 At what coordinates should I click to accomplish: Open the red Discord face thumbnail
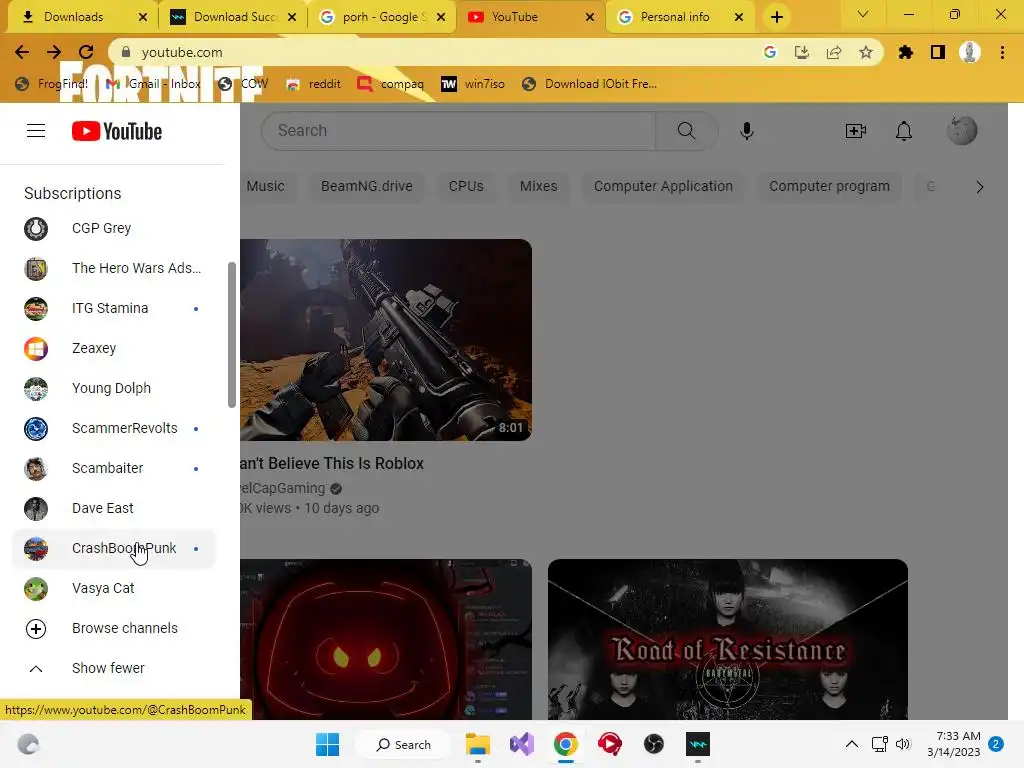[x=386, y=639]
